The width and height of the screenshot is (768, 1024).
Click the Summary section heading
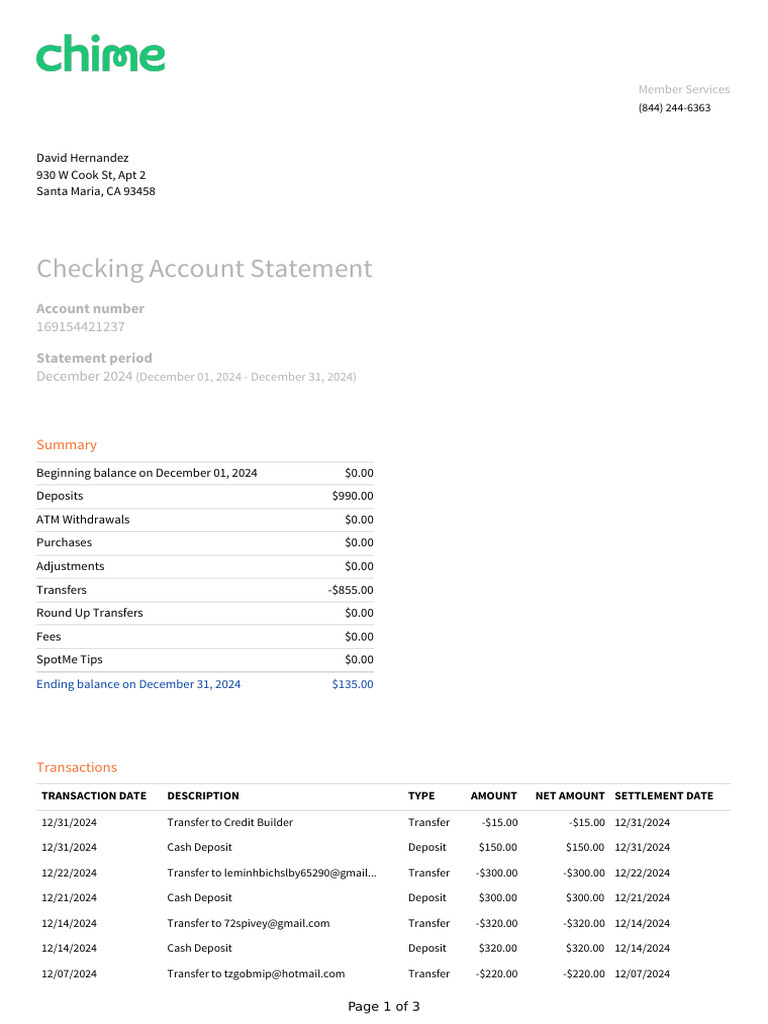[x=67, y=445]
